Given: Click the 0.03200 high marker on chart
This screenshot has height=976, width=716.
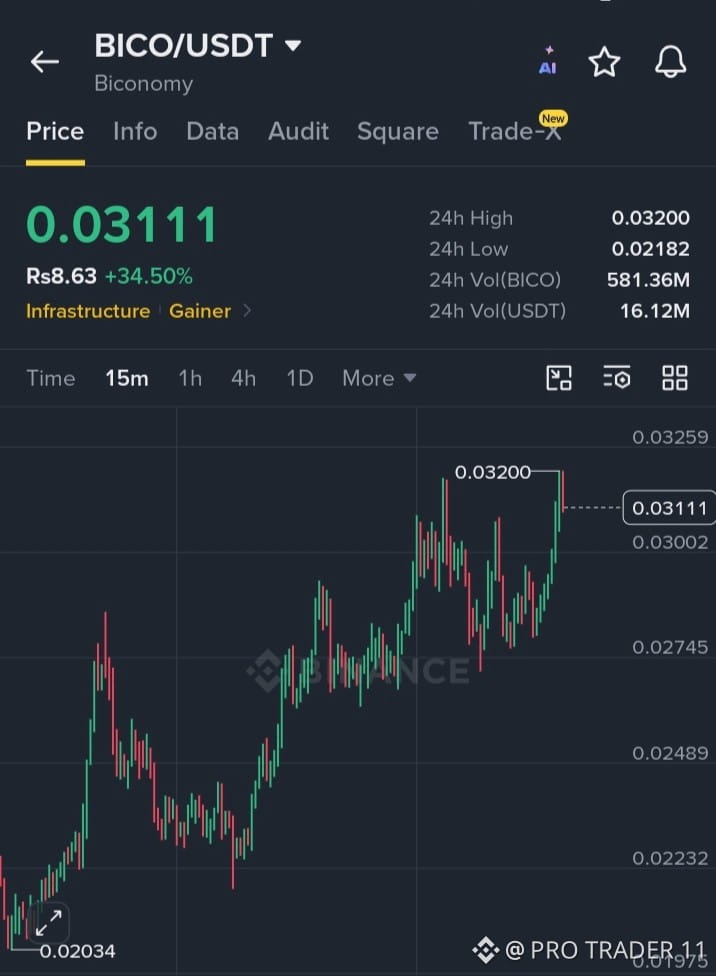Looking at the screenshot, I should (492, 472).
